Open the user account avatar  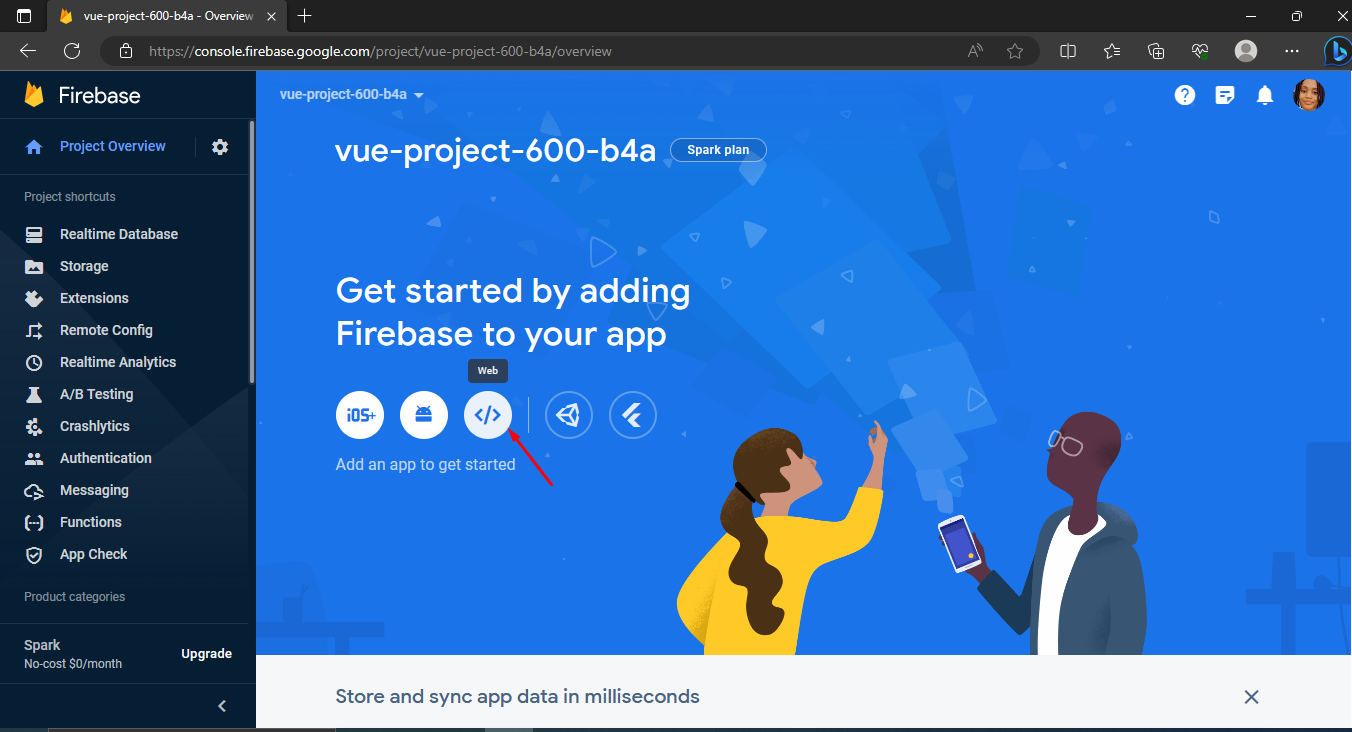[1309, 95]
